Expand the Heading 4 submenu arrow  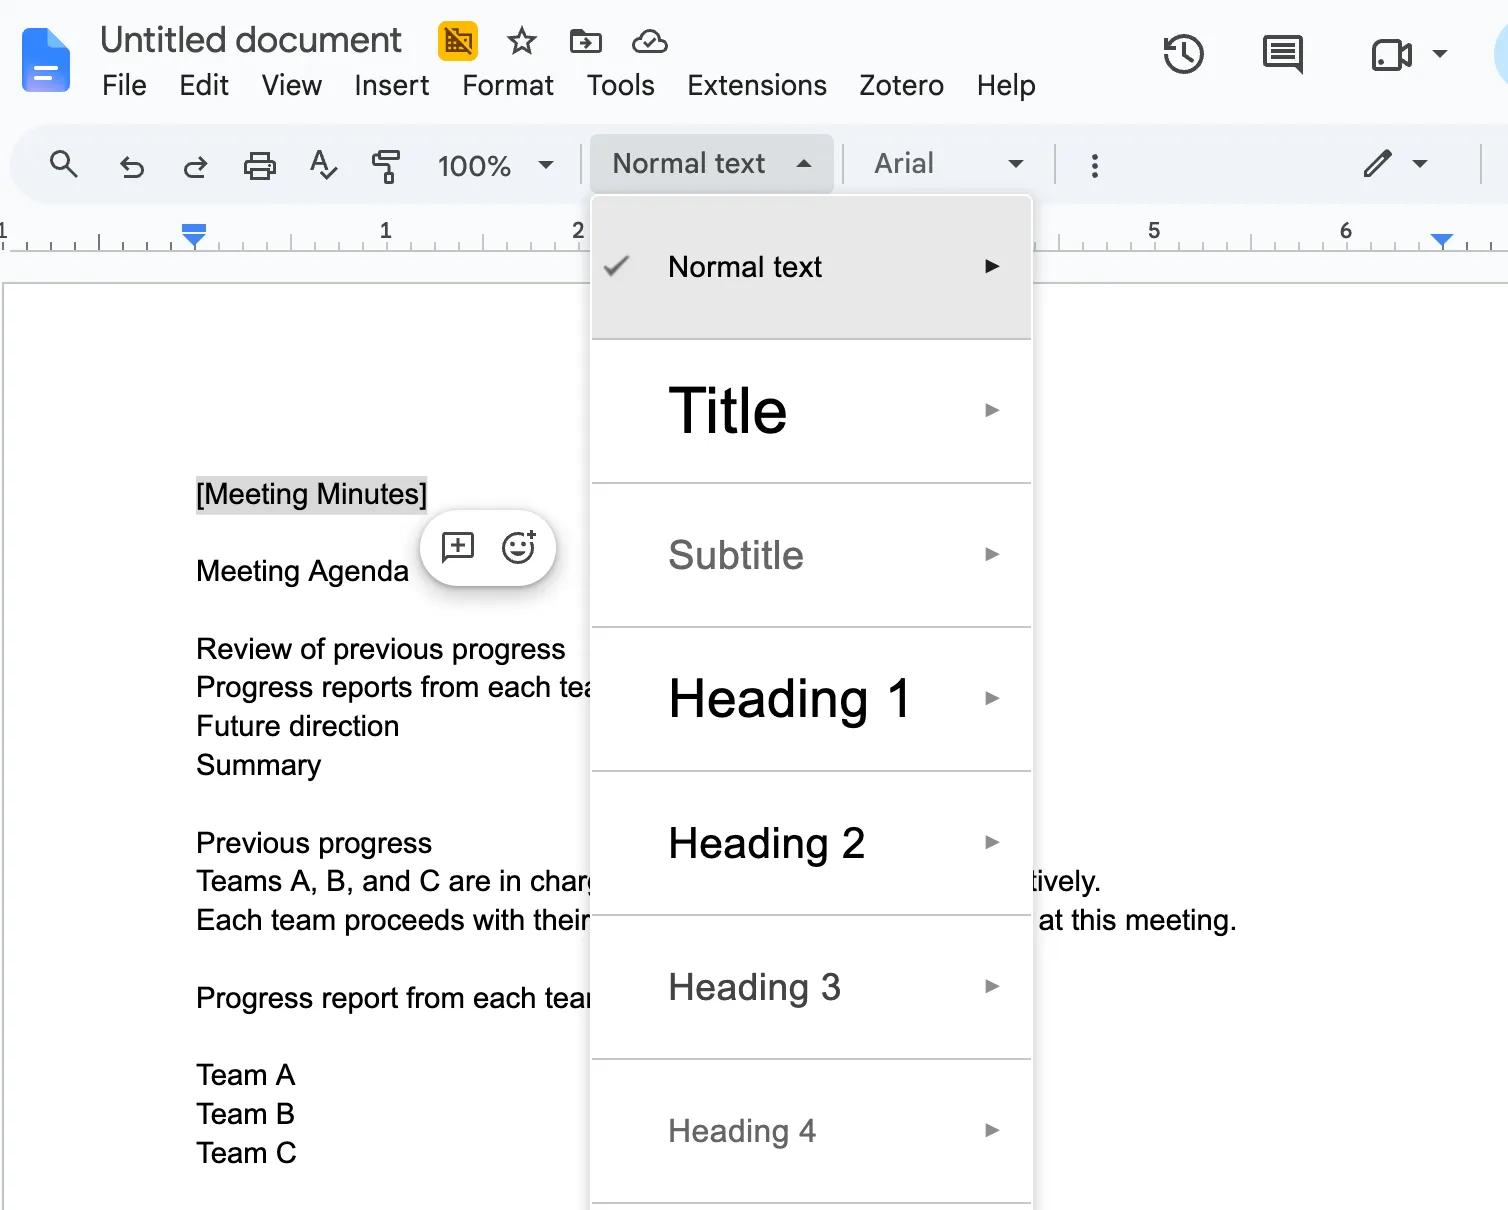tap(992, 1130)
